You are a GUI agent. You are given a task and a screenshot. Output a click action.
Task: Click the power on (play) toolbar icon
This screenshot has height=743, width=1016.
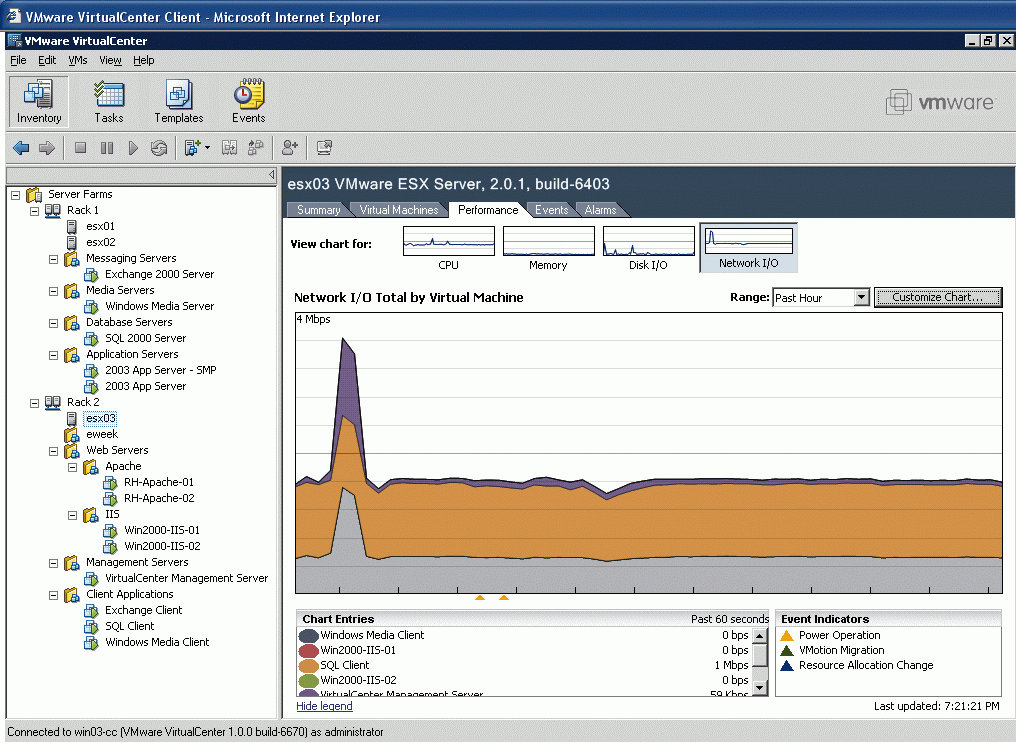[x=133, y=148]
